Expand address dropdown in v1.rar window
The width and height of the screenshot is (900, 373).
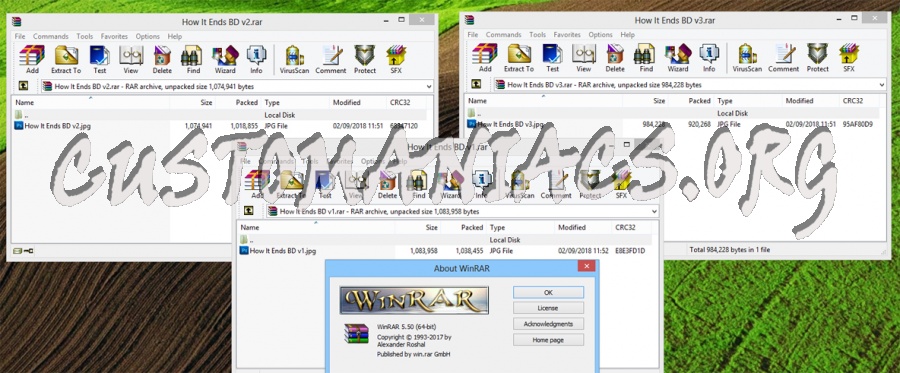654,212
